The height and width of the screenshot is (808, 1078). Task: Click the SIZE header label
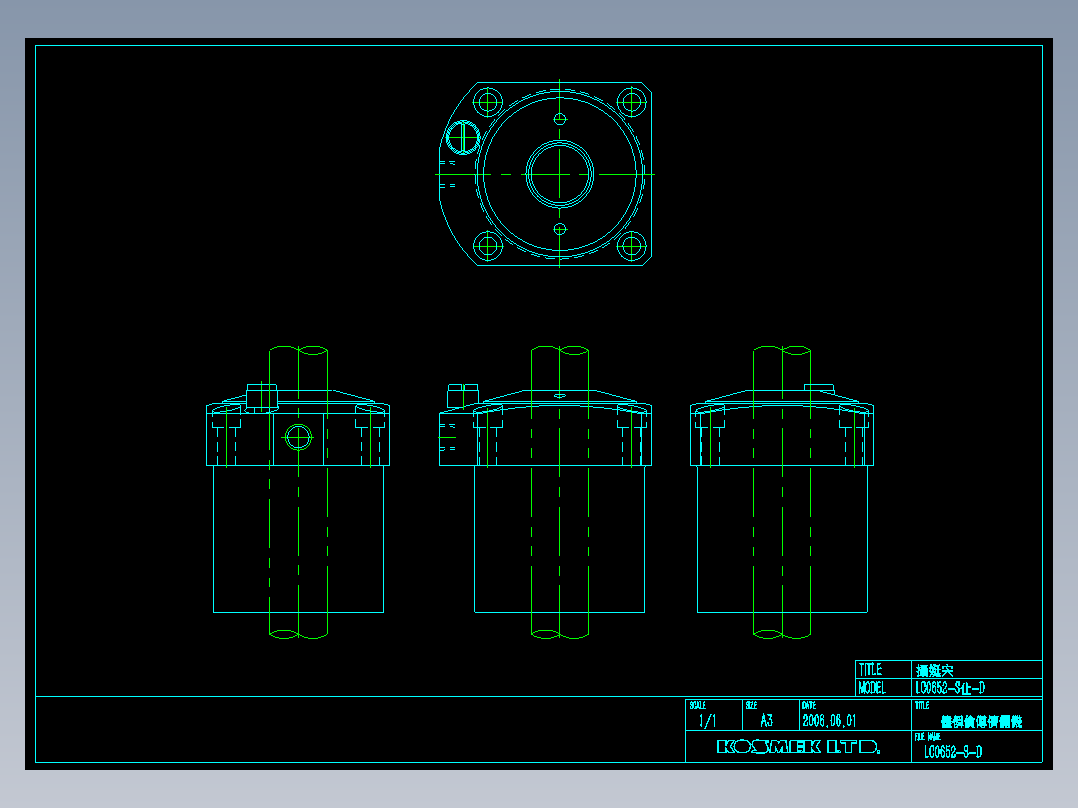click(x=751, y=706)
